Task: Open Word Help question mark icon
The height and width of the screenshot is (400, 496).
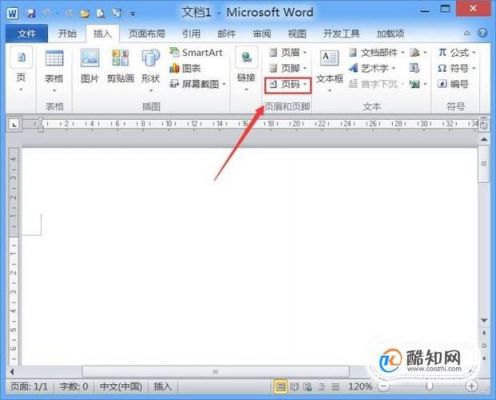Action: tap(482, 33)
